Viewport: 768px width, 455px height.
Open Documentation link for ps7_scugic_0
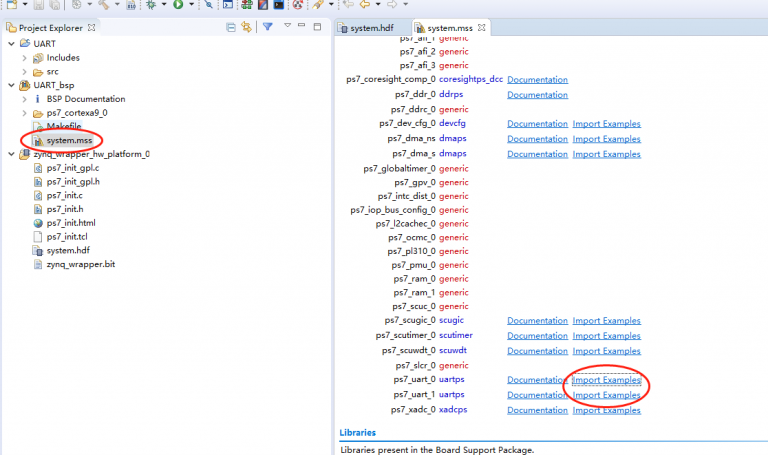(x=537, y=321)
